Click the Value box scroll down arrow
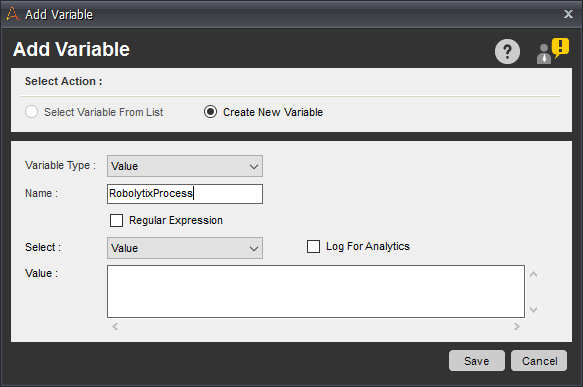This screenshot has height=387, width=583. click(534, 309)
